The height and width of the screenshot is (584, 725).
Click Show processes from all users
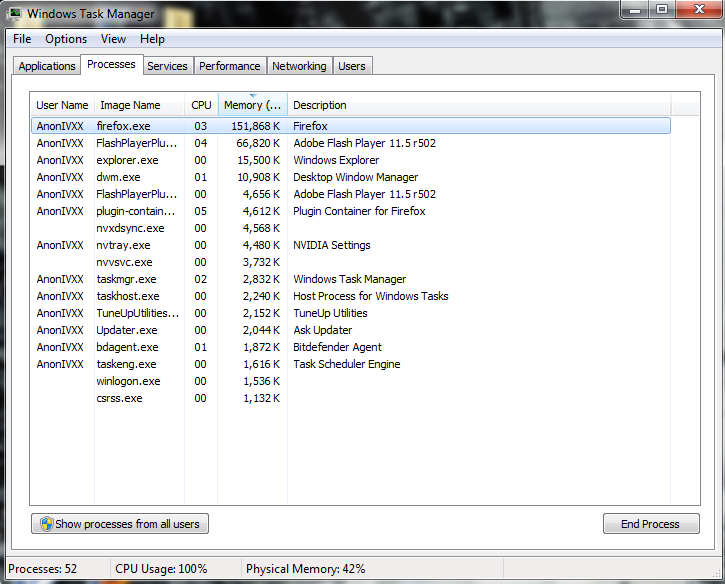point(120,524)
